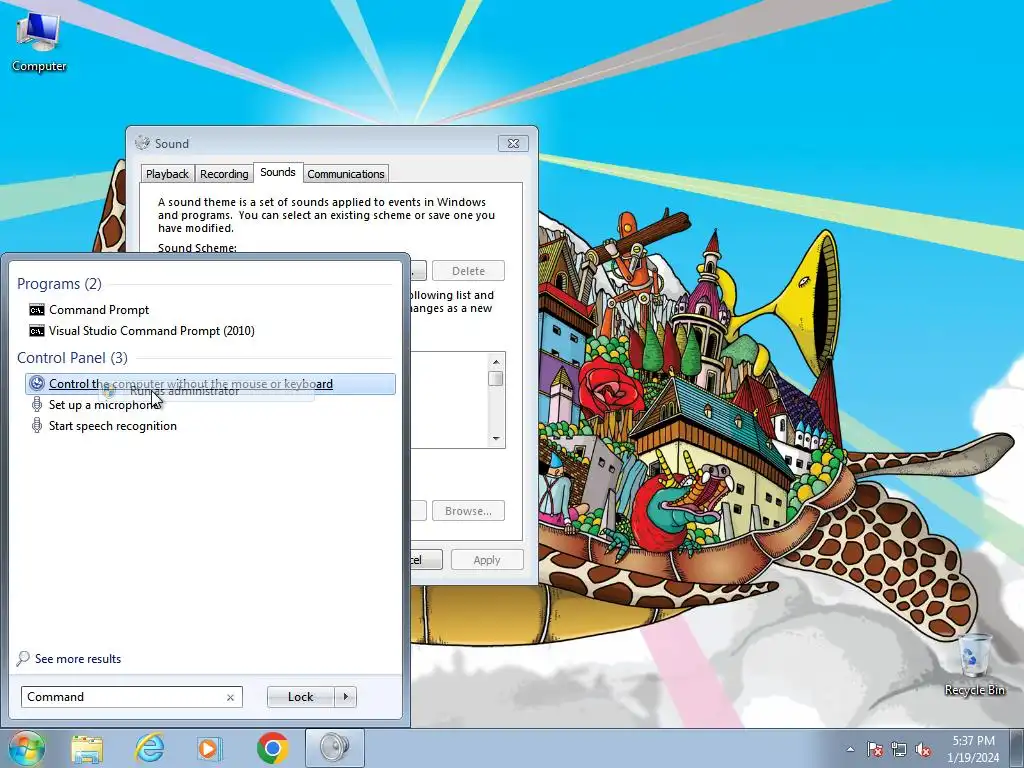The width and height of the screenshot is (1024, 768).
Task: Open Windows Explorer from the taskbar
Action: pos(87,748)
